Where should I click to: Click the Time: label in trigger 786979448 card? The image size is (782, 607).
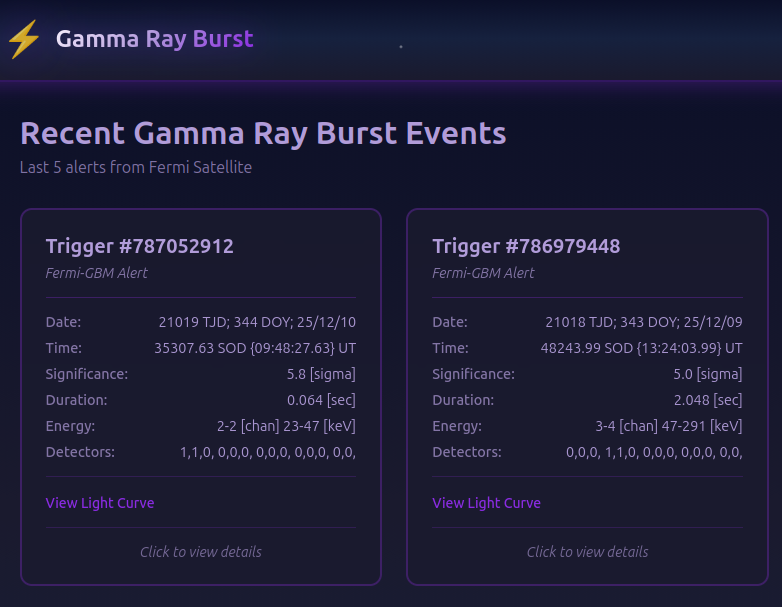point(450,348)
